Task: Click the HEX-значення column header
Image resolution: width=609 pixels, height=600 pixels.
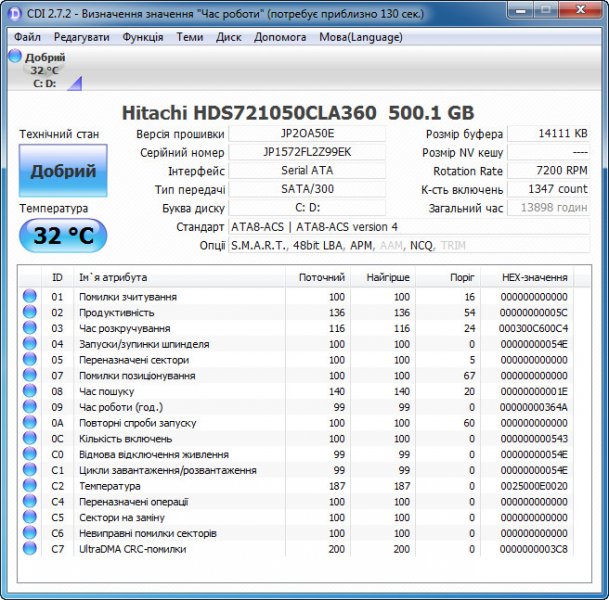Action: [x=527, y=277]
